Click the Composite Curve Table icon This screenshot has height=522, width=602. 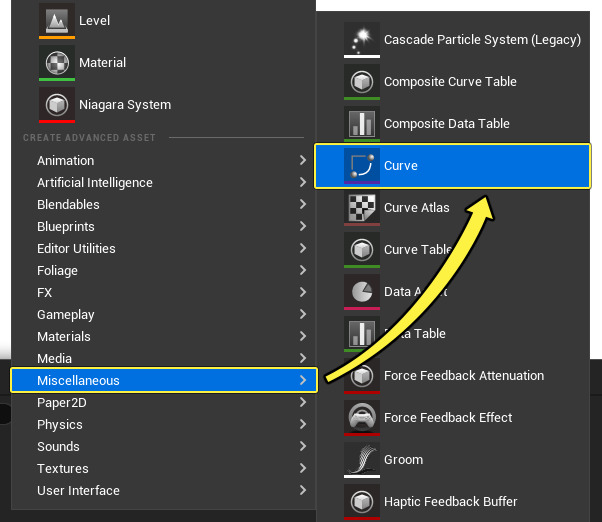click(x=362, y=82)
